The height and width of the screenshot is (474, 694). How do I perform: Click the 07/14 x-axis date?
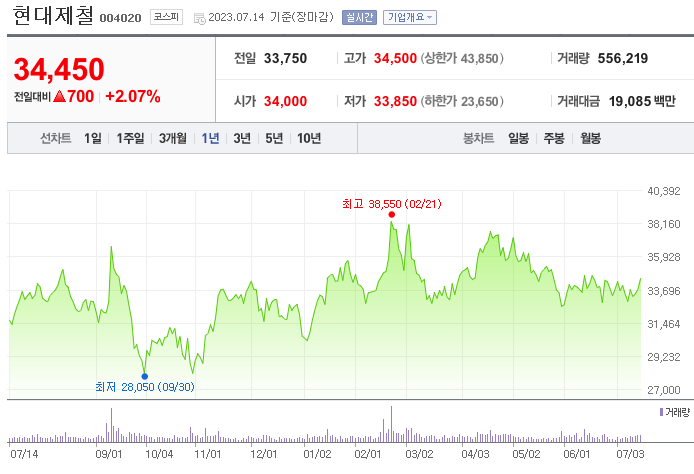24,454
